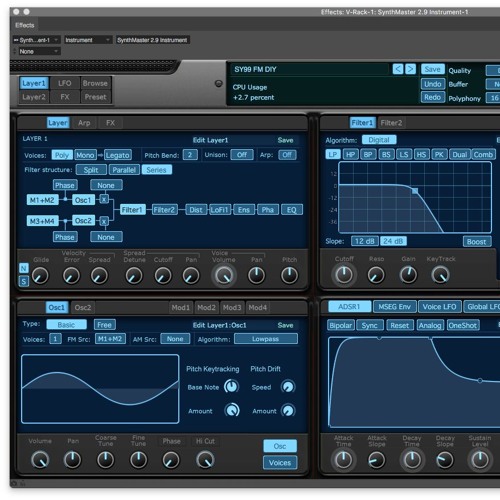Screen dimensions: 500x500
Task: Toggle Legato mode
Action: tap(118, 155)
